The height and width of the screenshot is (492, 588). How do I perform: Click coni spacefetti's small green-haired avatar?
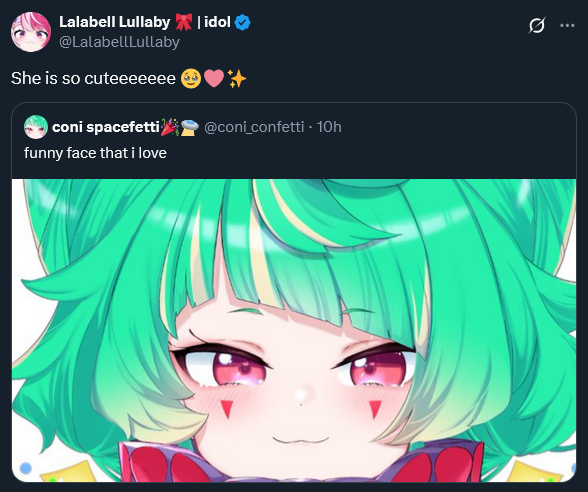[x=36, y=127]
